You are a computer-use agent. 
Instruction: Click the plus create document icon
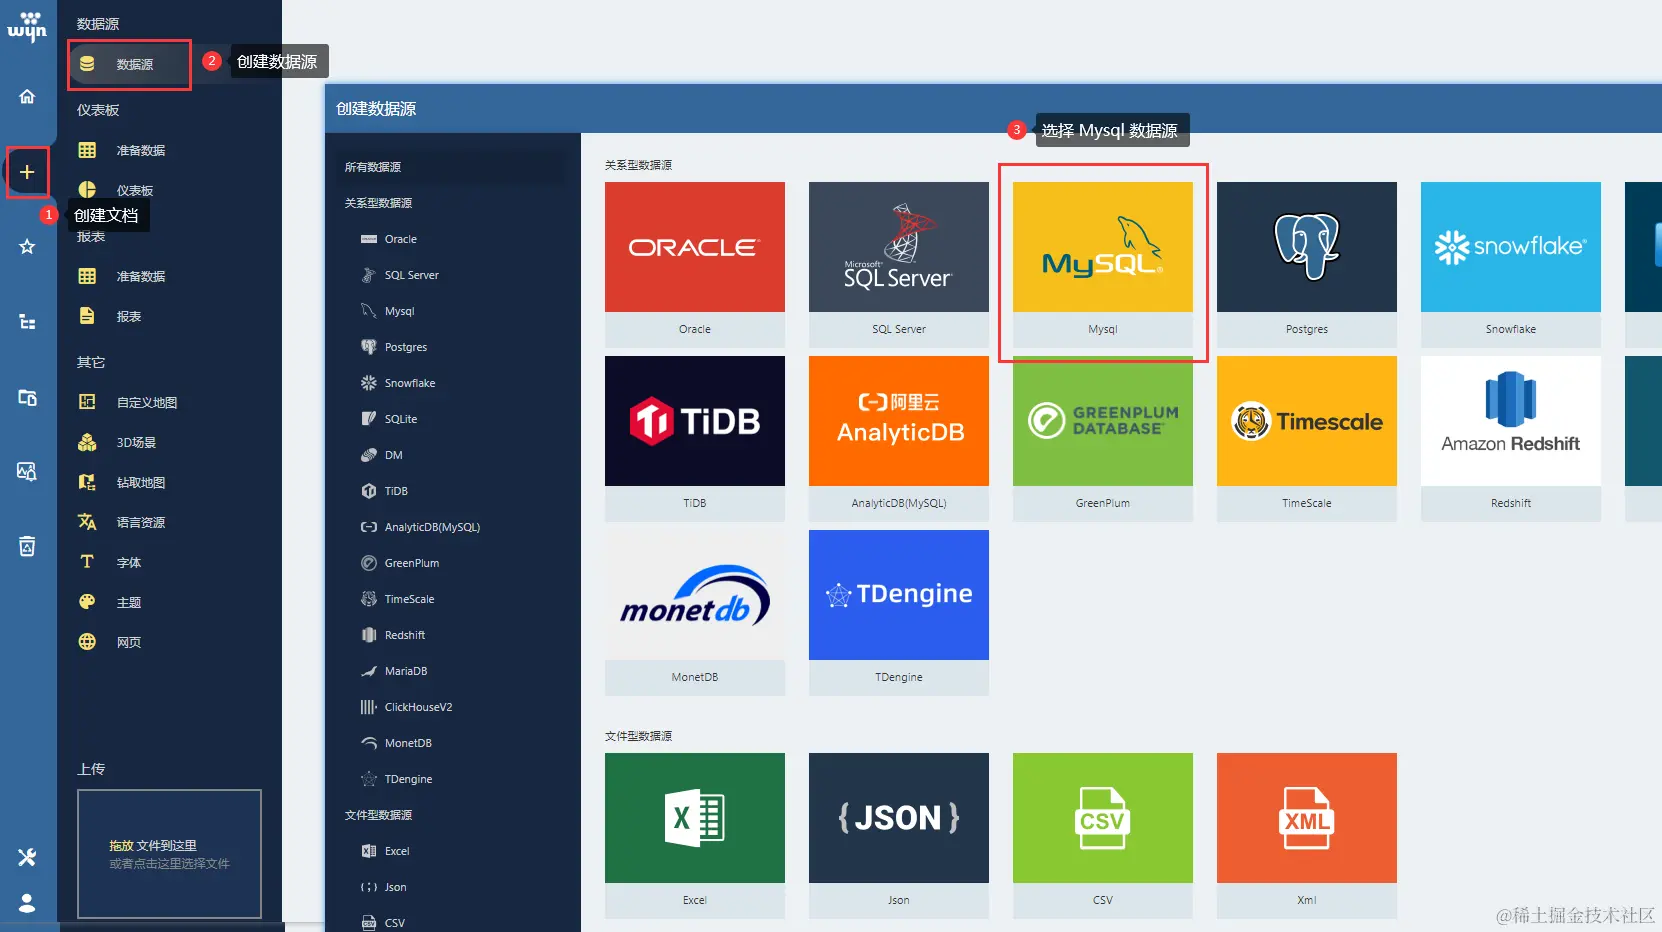(x=27, y=172)
